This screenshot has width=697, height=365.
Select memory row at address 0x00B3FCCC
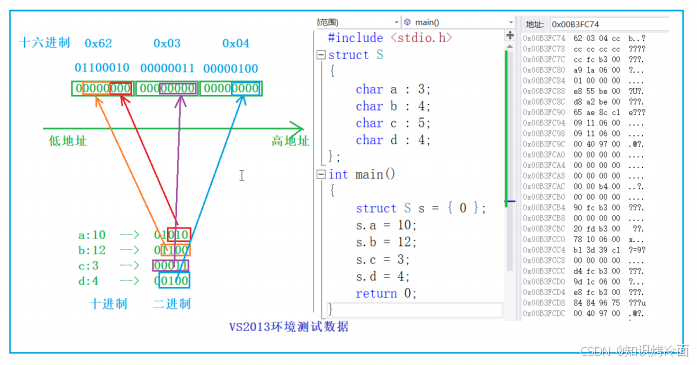584,271
